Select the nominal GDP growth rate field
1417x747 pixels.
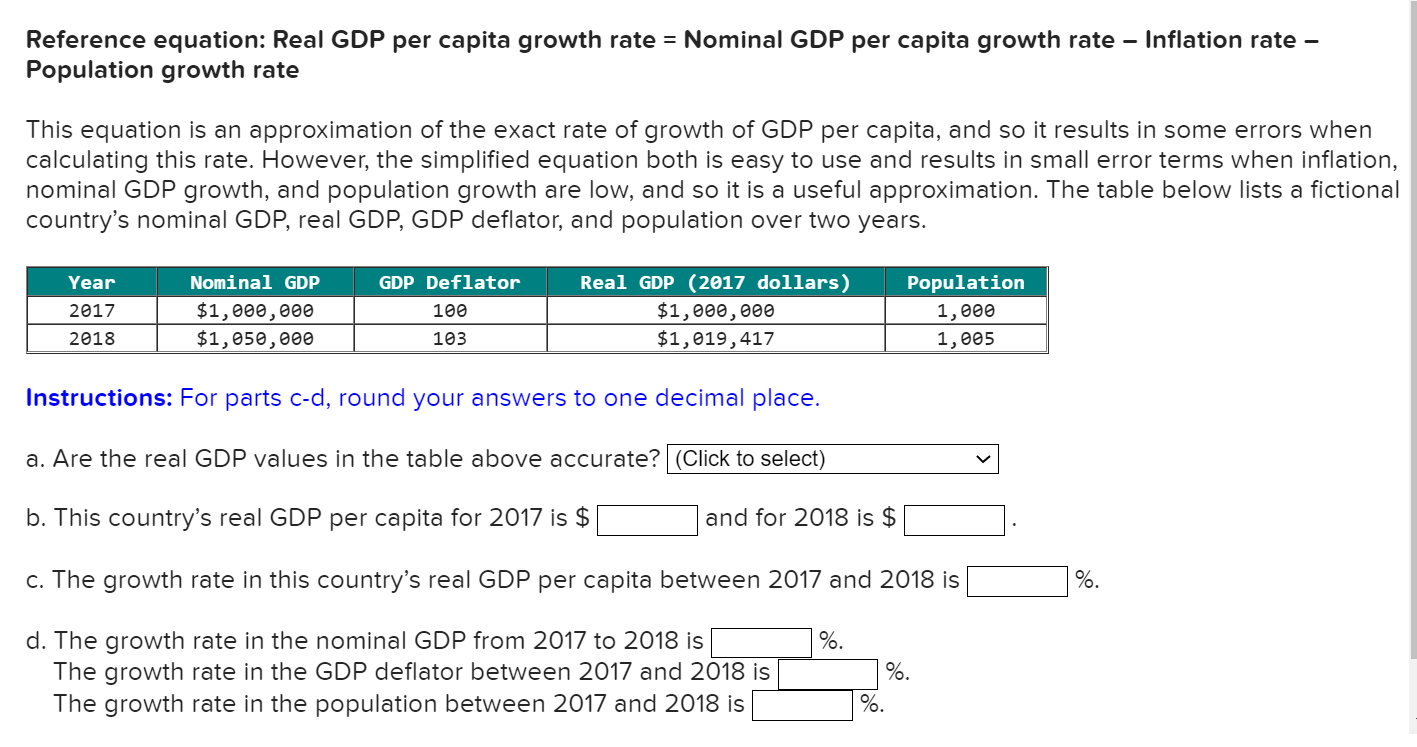pyautogui.click(x=759, y=640)
